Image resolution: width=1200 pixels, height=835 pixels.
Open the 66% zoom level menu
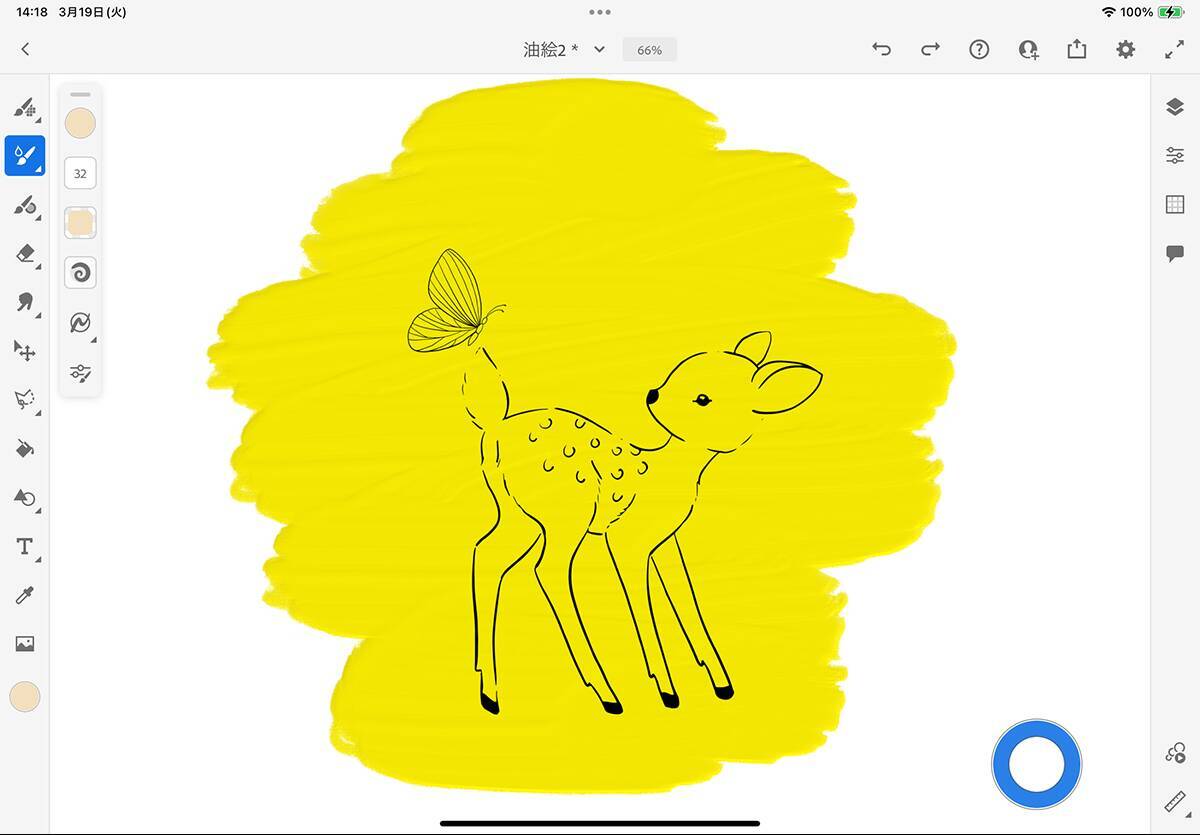coord(649,50)
